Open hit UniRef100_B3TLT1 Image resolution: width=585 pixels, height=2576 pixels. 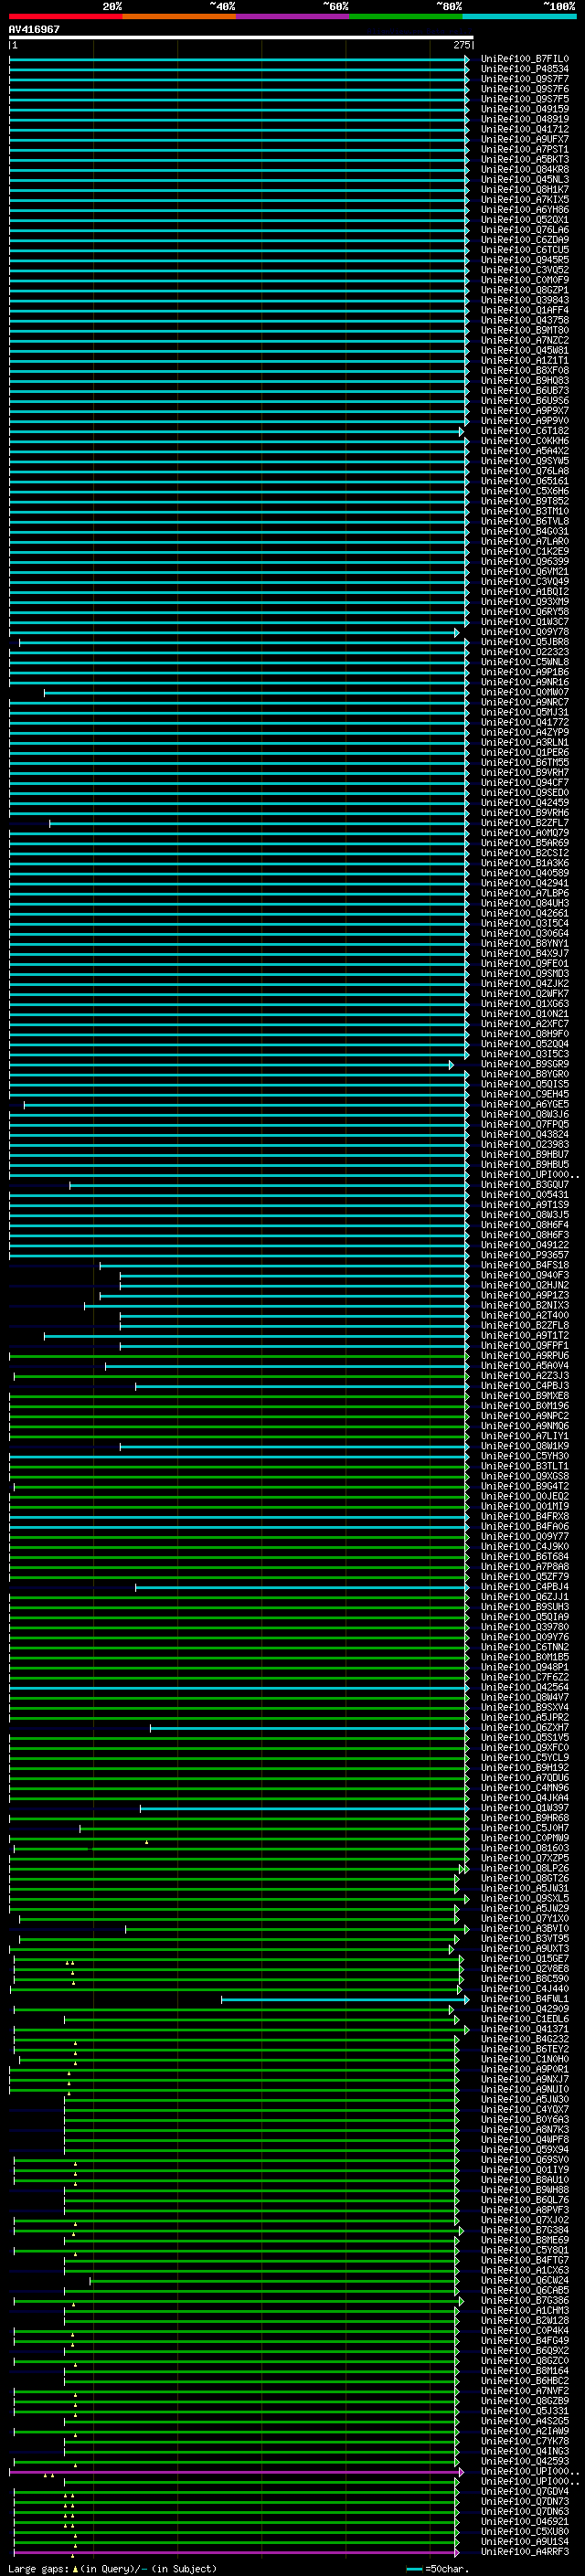tap(524, 1466)
